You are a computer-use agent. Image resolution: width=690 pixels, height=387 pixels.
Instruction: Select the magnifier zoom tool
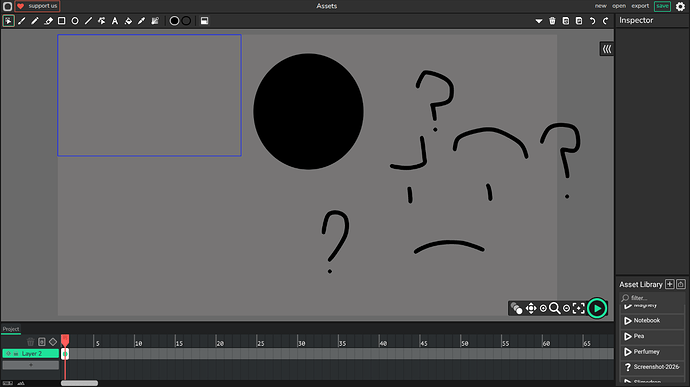point(555,308)
